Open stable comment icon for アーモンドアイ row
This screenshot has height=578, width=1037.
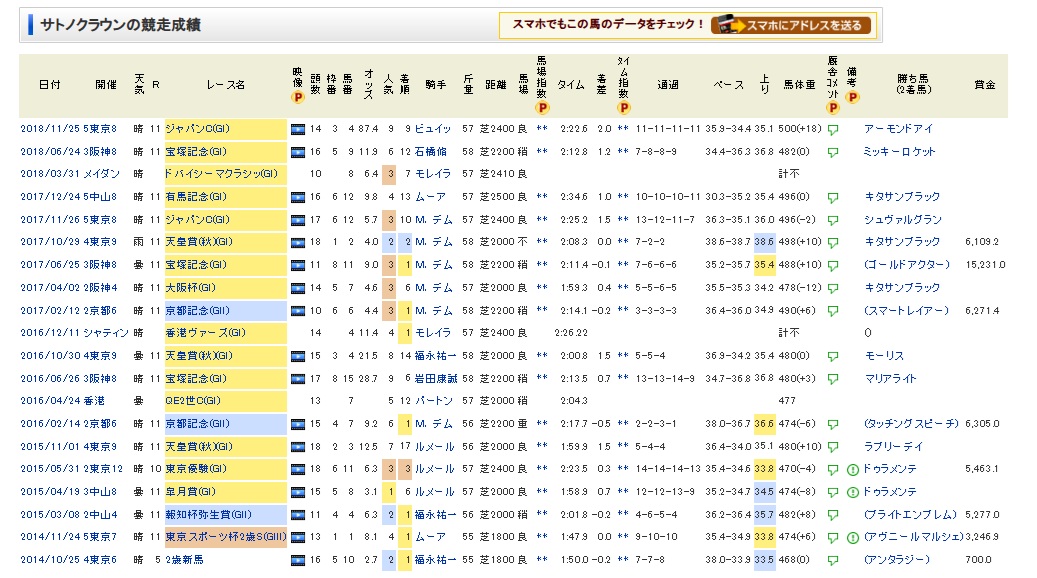click(832, 129)
